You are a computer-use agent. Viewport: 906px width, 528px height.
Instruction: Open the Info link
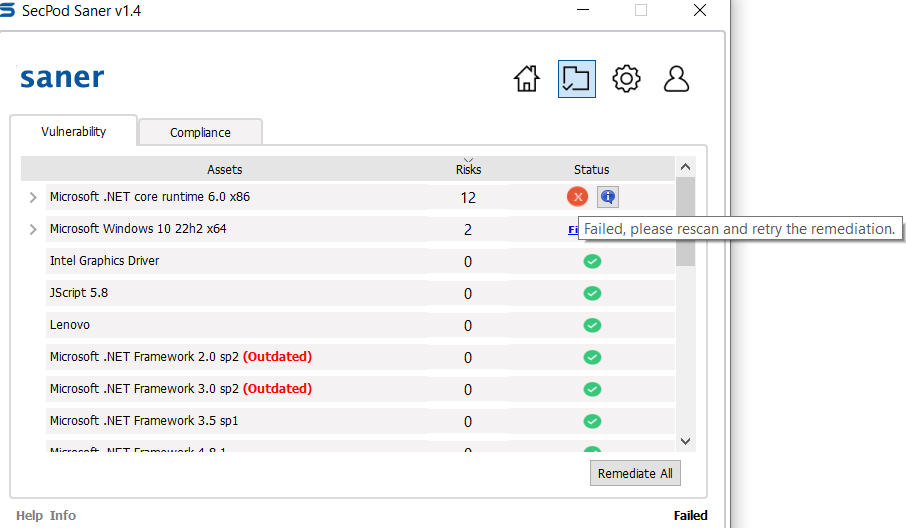pyautogui.click(x=62, y=515)
